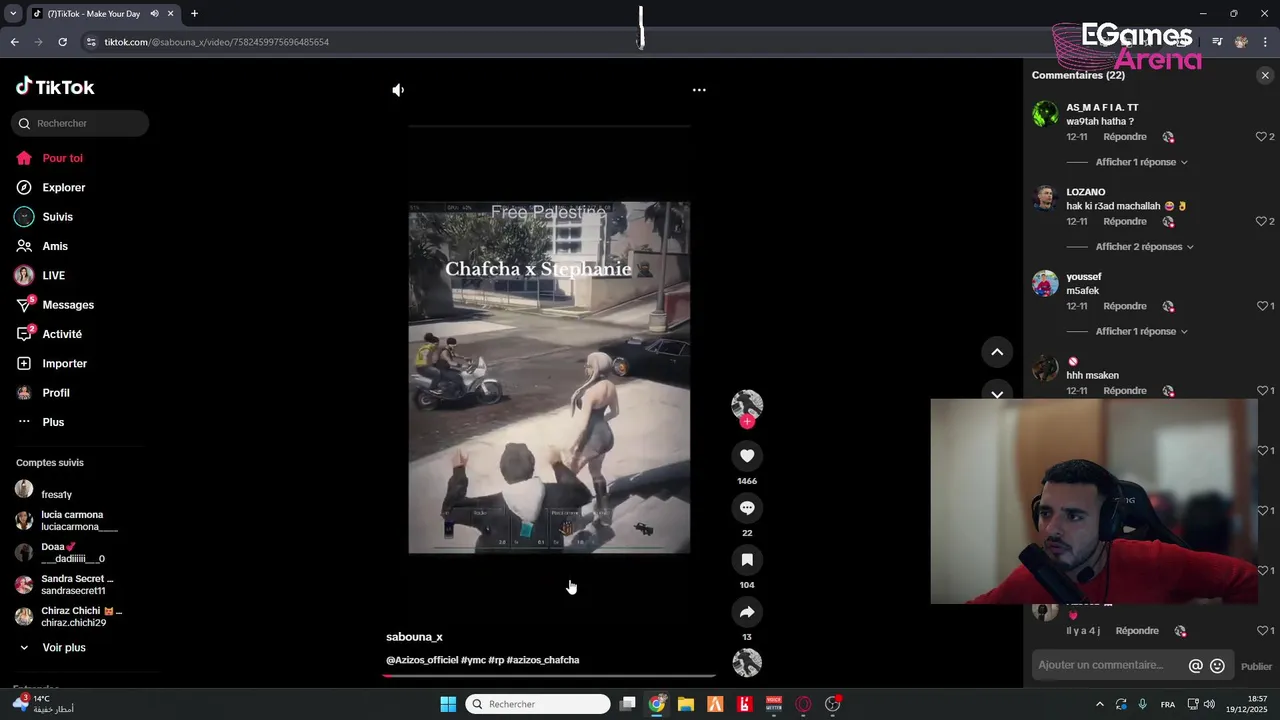Click the taskbar Rechercher search box
Viewport: 1280px width, 720px height.
[x=537, y=704]
